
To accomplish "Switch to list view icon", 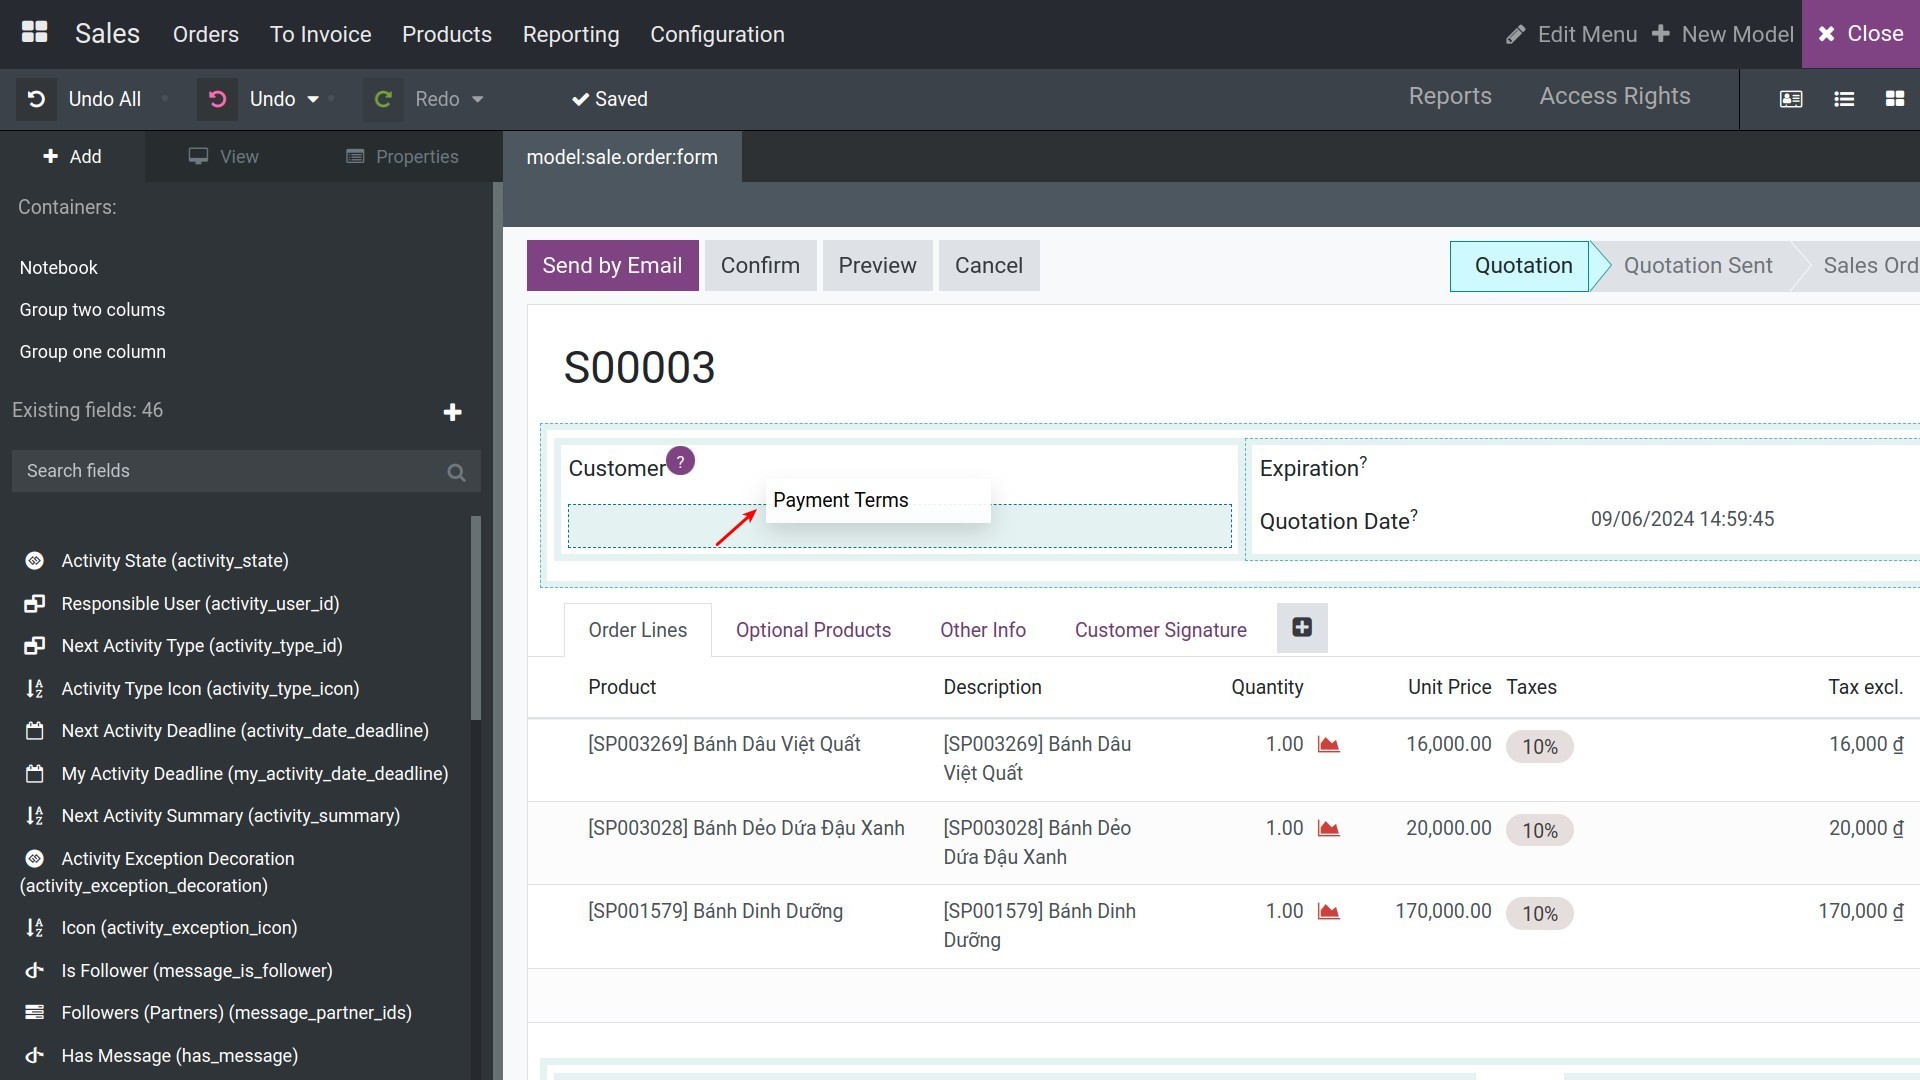I will 1844,99.
